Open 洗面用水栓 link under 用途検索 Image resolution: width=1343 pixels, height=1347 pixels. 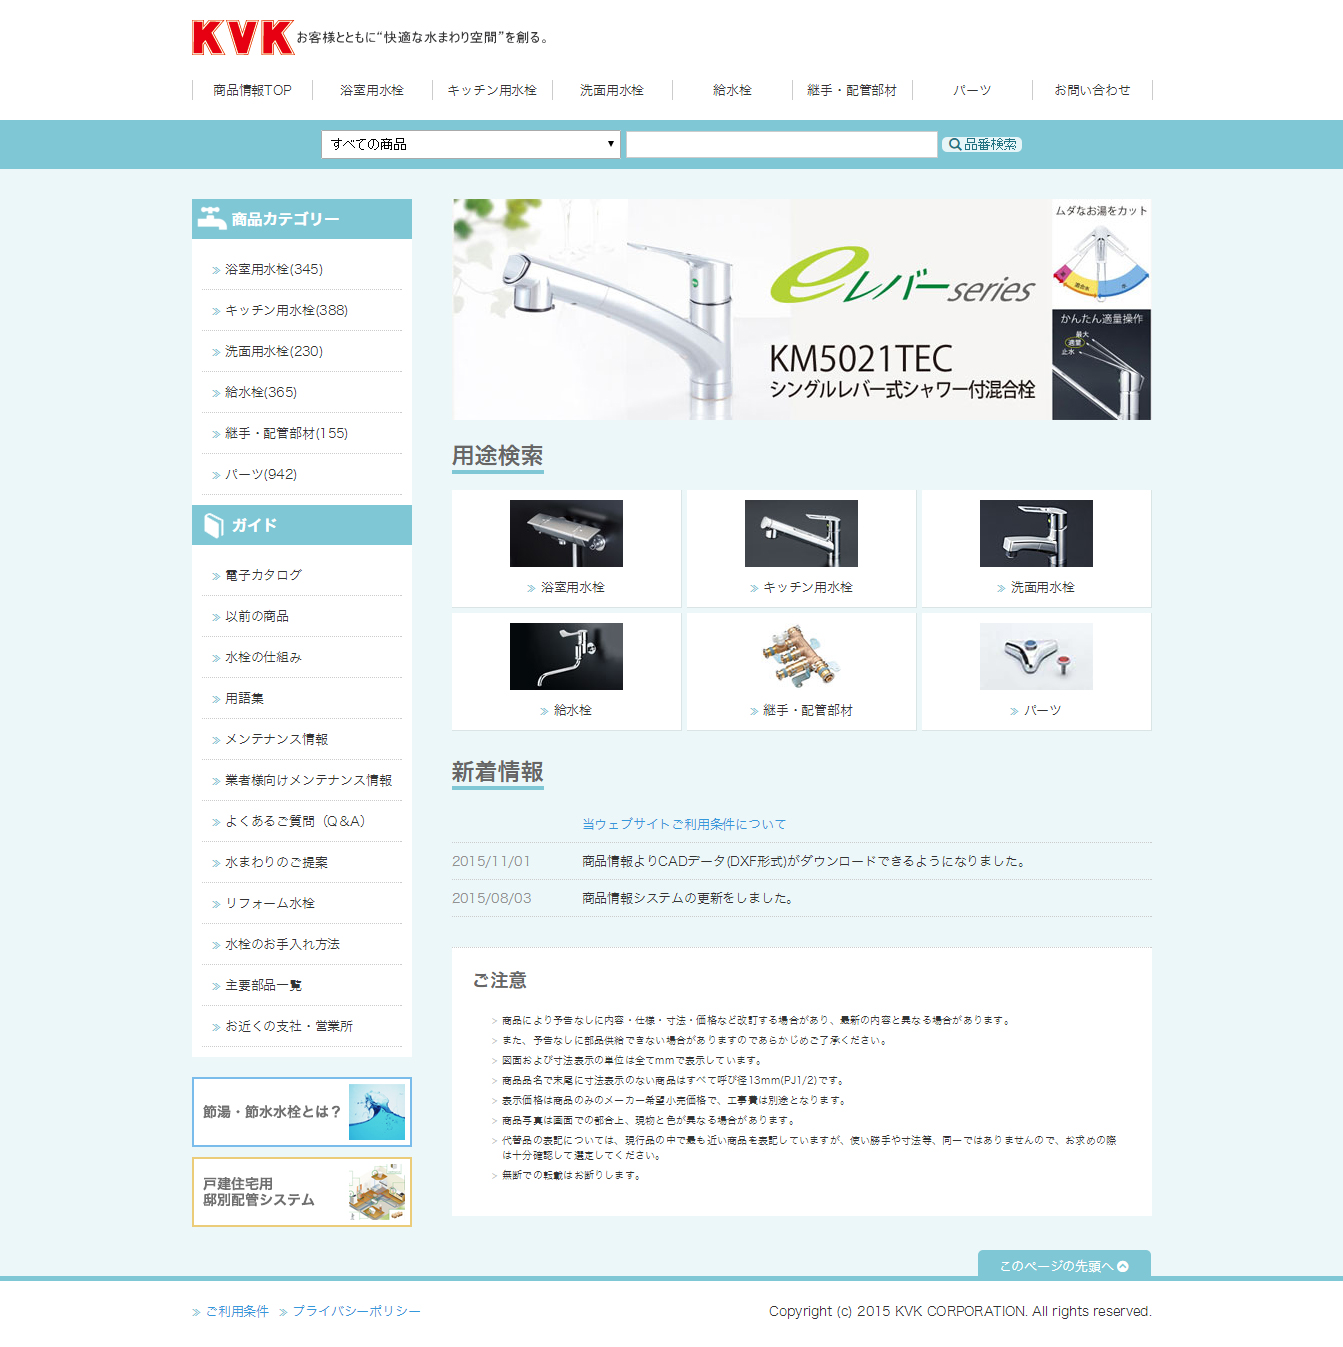[1042, 587]
